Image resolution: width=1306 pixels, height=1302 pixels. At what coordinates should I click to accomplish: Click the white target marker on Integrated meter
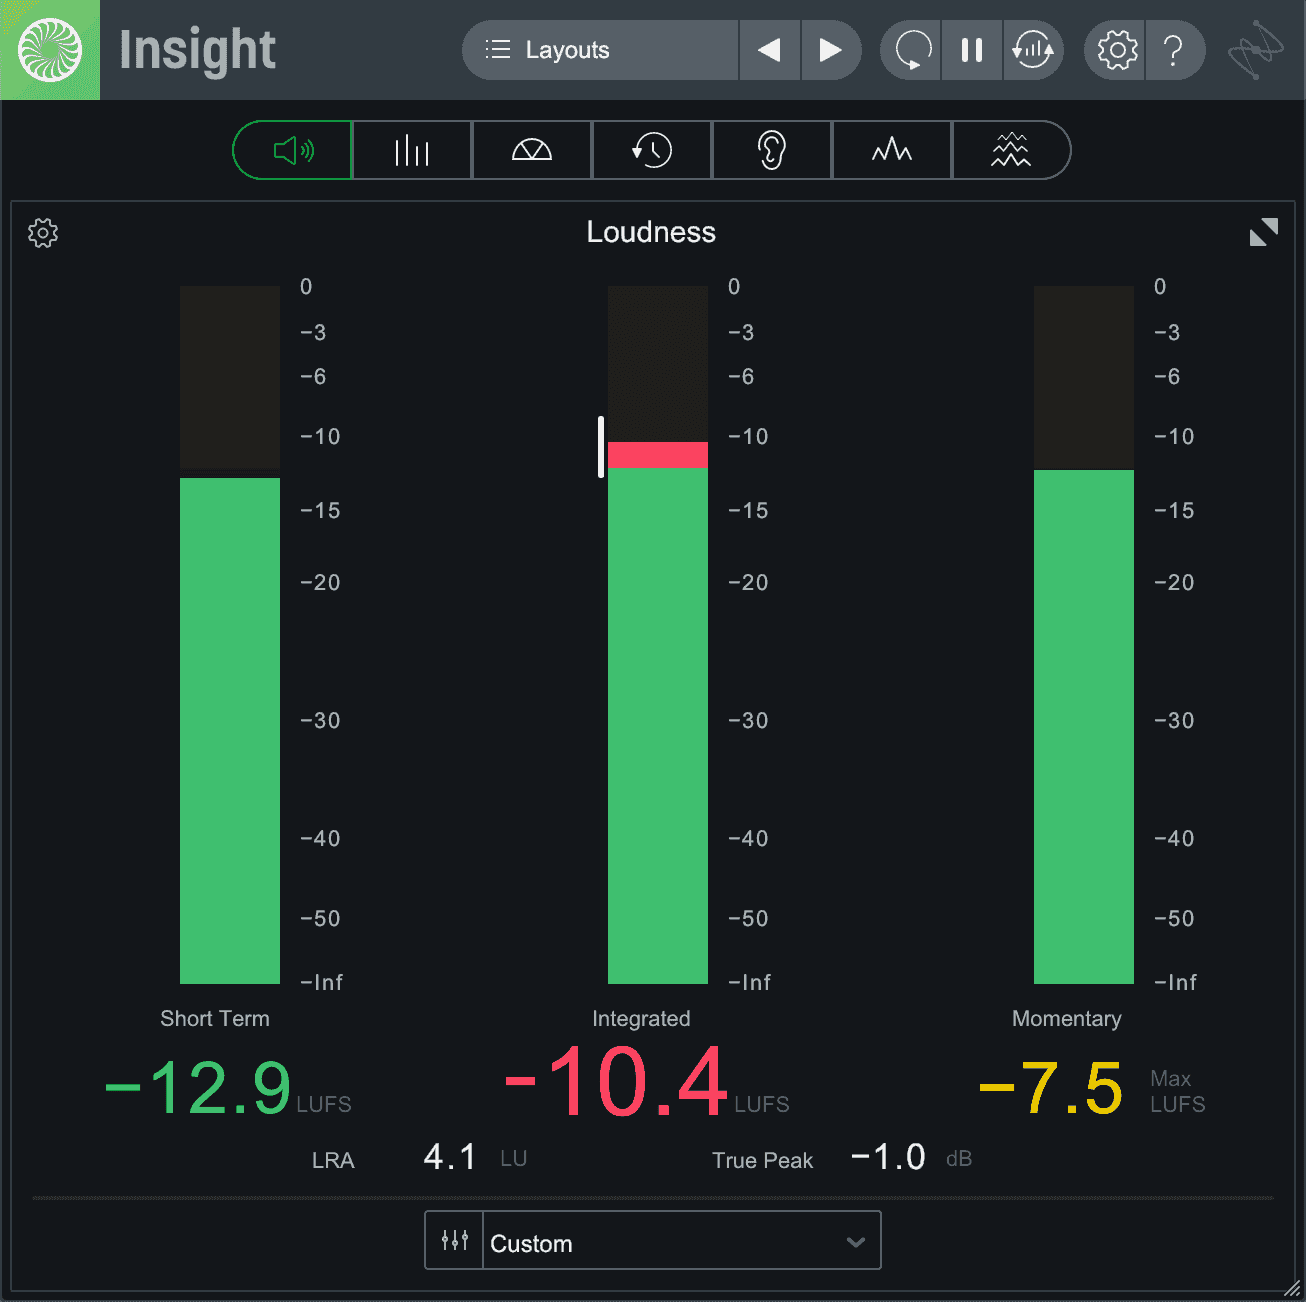point(601,447)
